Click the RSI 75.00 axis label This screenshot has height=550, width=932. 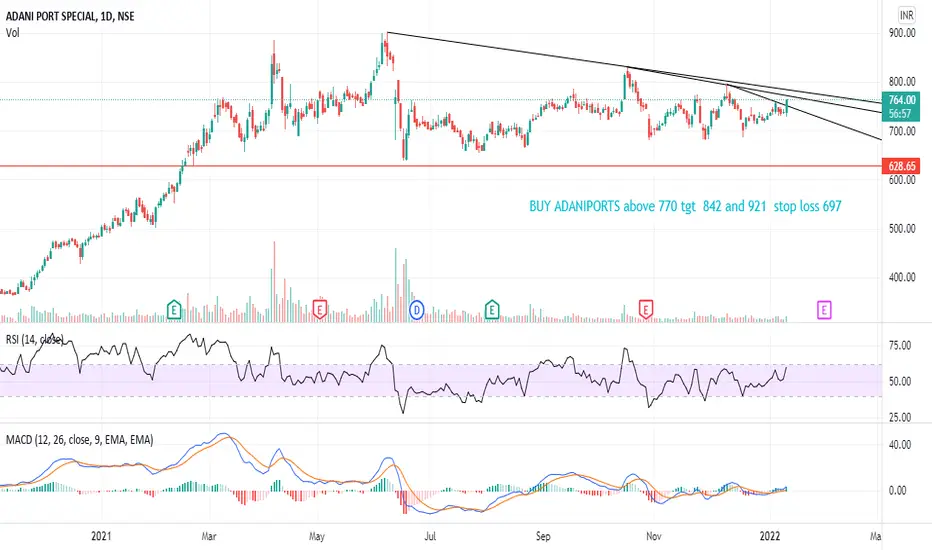click(x=900, y=345)
